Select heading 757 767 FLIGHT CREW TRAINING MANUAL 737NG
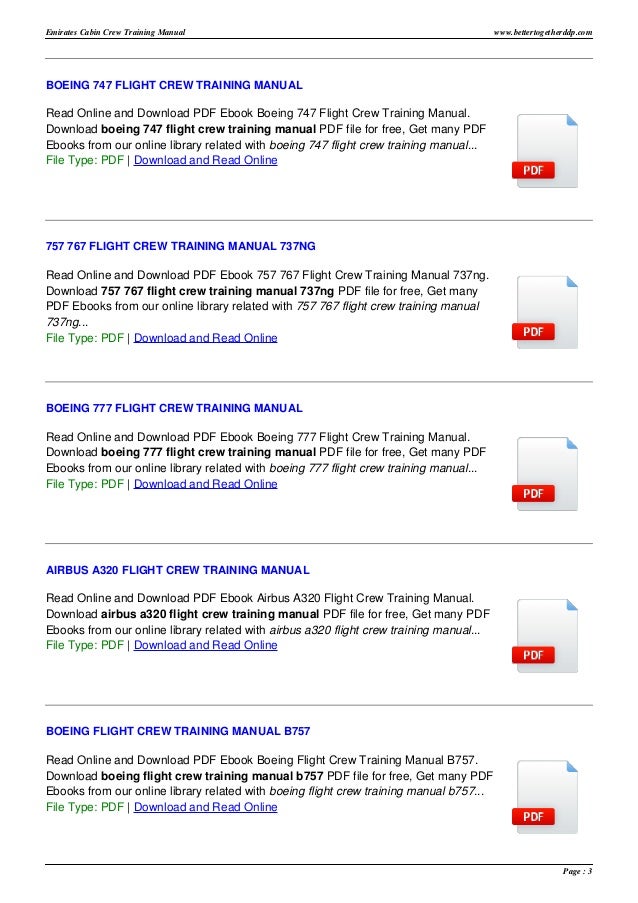The image size is (638, 903). point(181,246)
